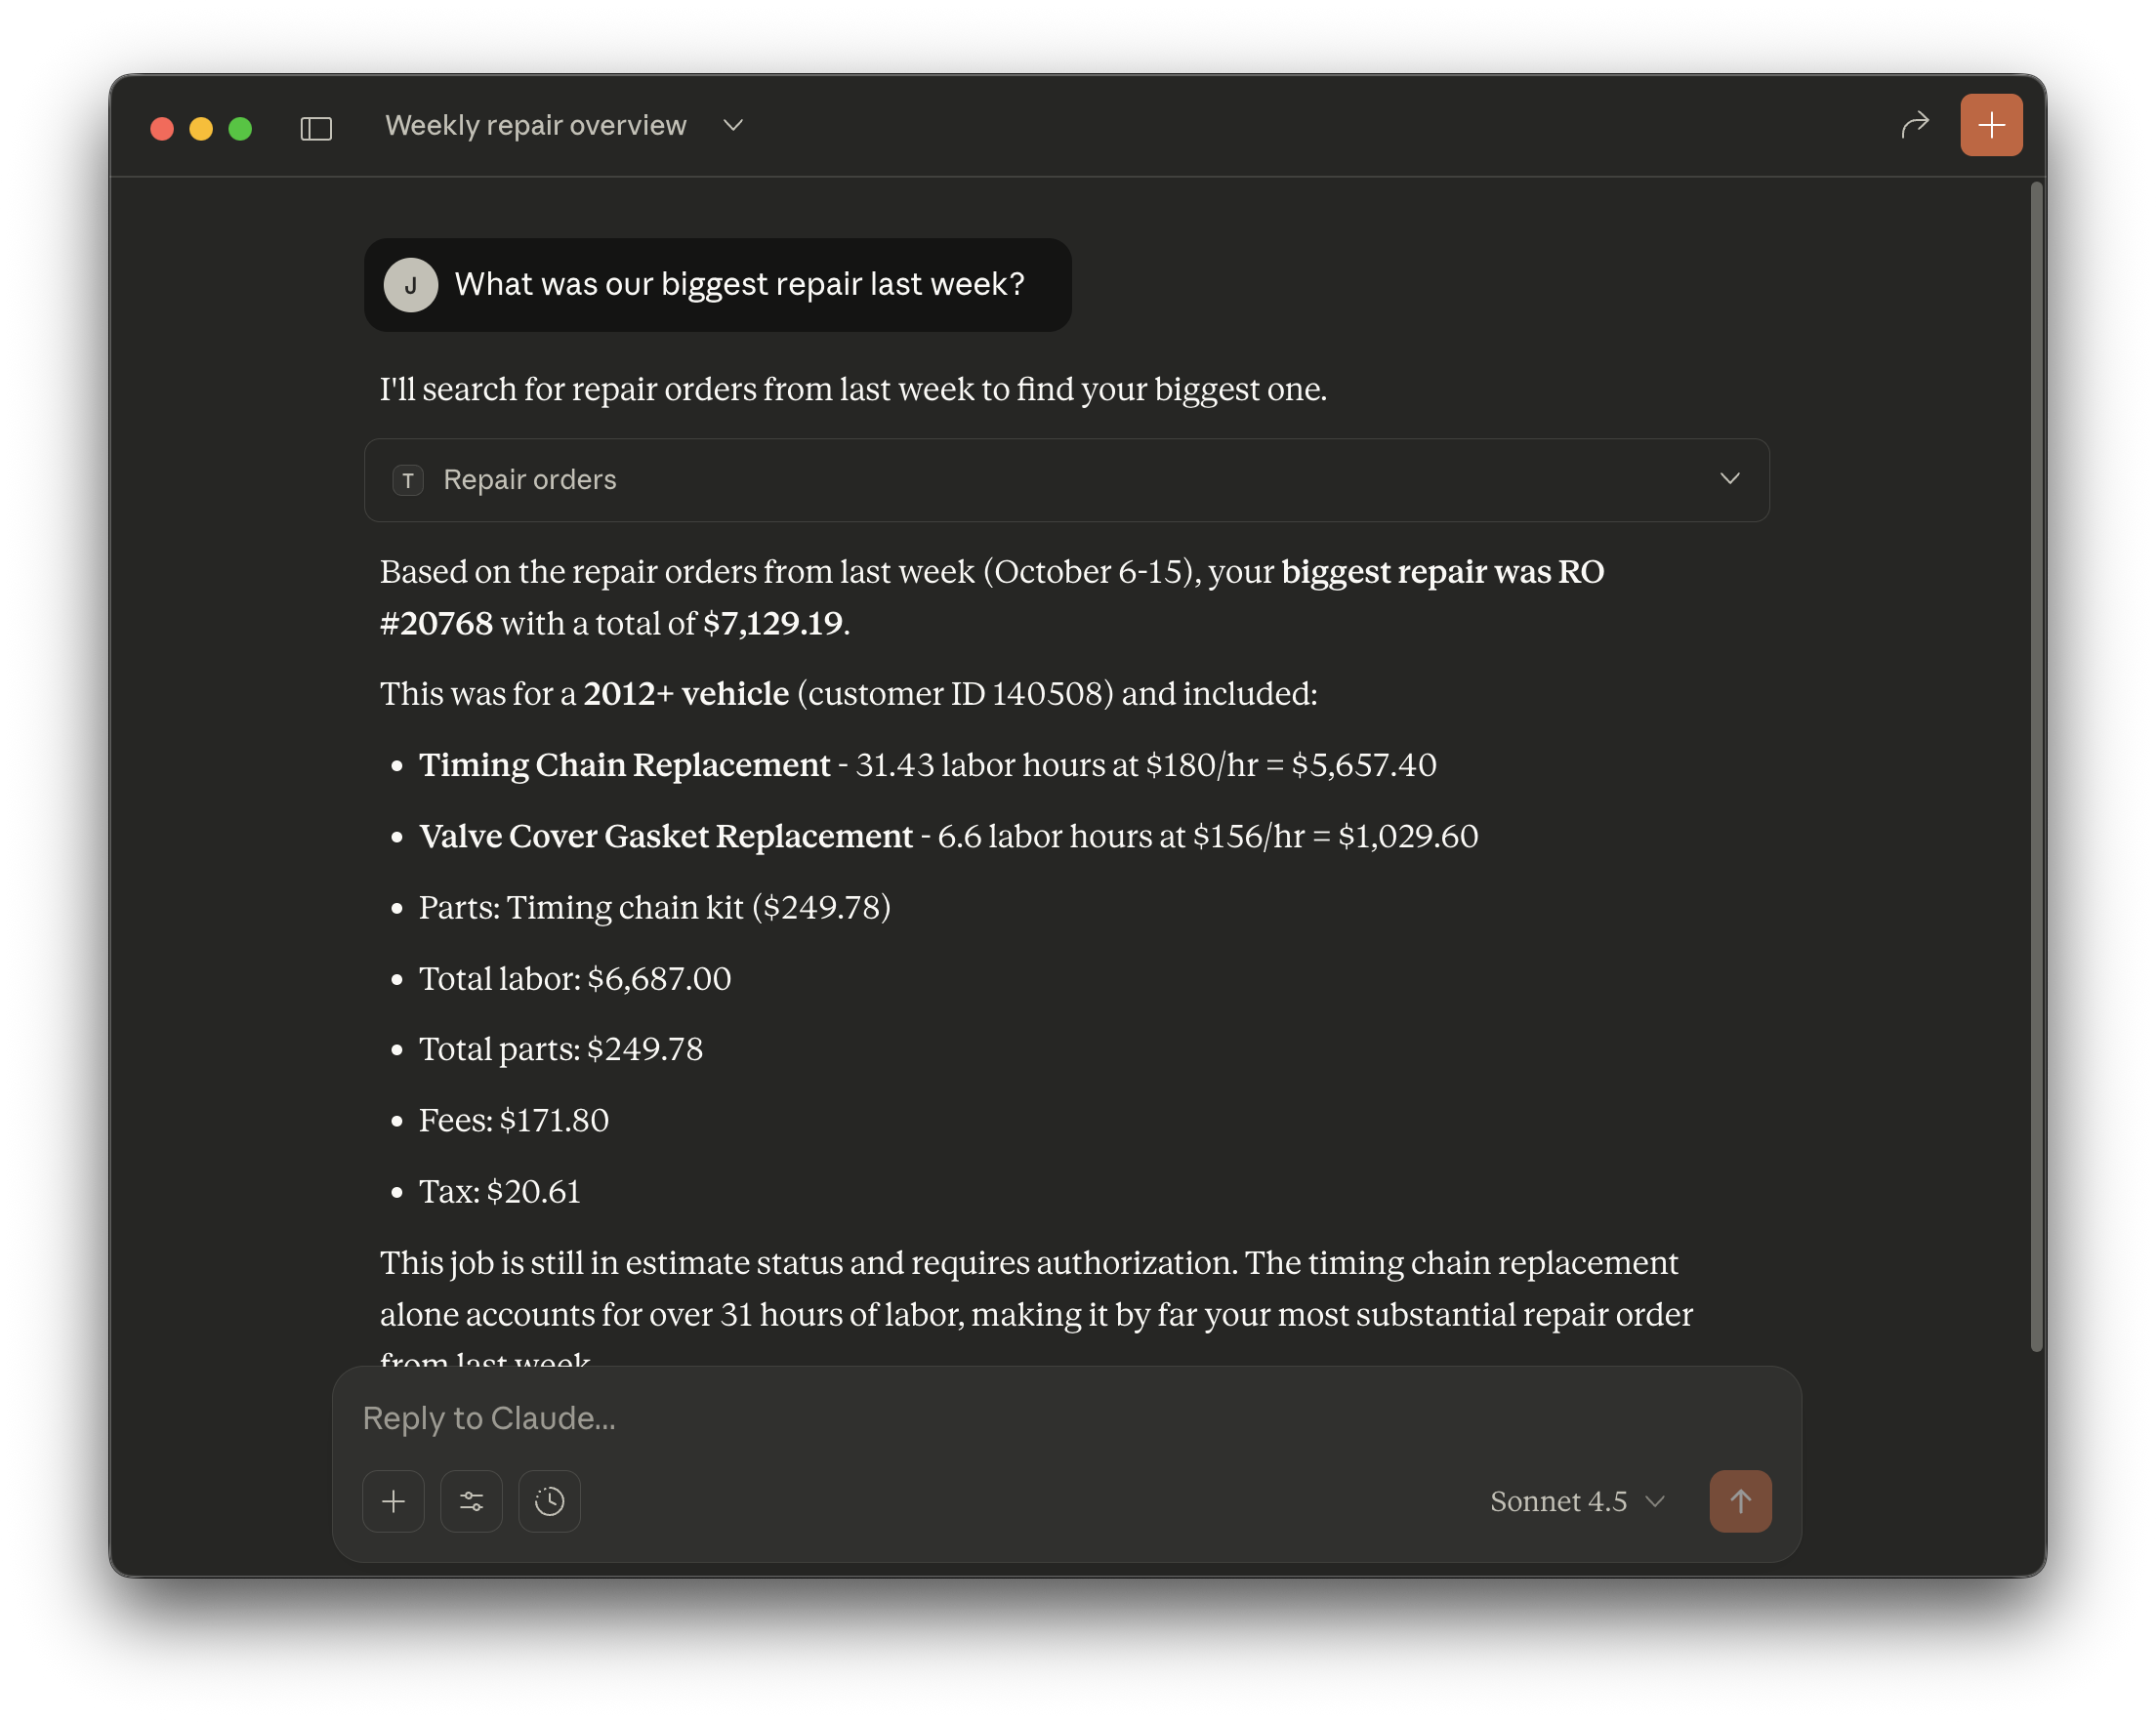The height and width of the screenshot is (1722, 2156).
Task: Open the history clock icon
Action: point(549,1500)
